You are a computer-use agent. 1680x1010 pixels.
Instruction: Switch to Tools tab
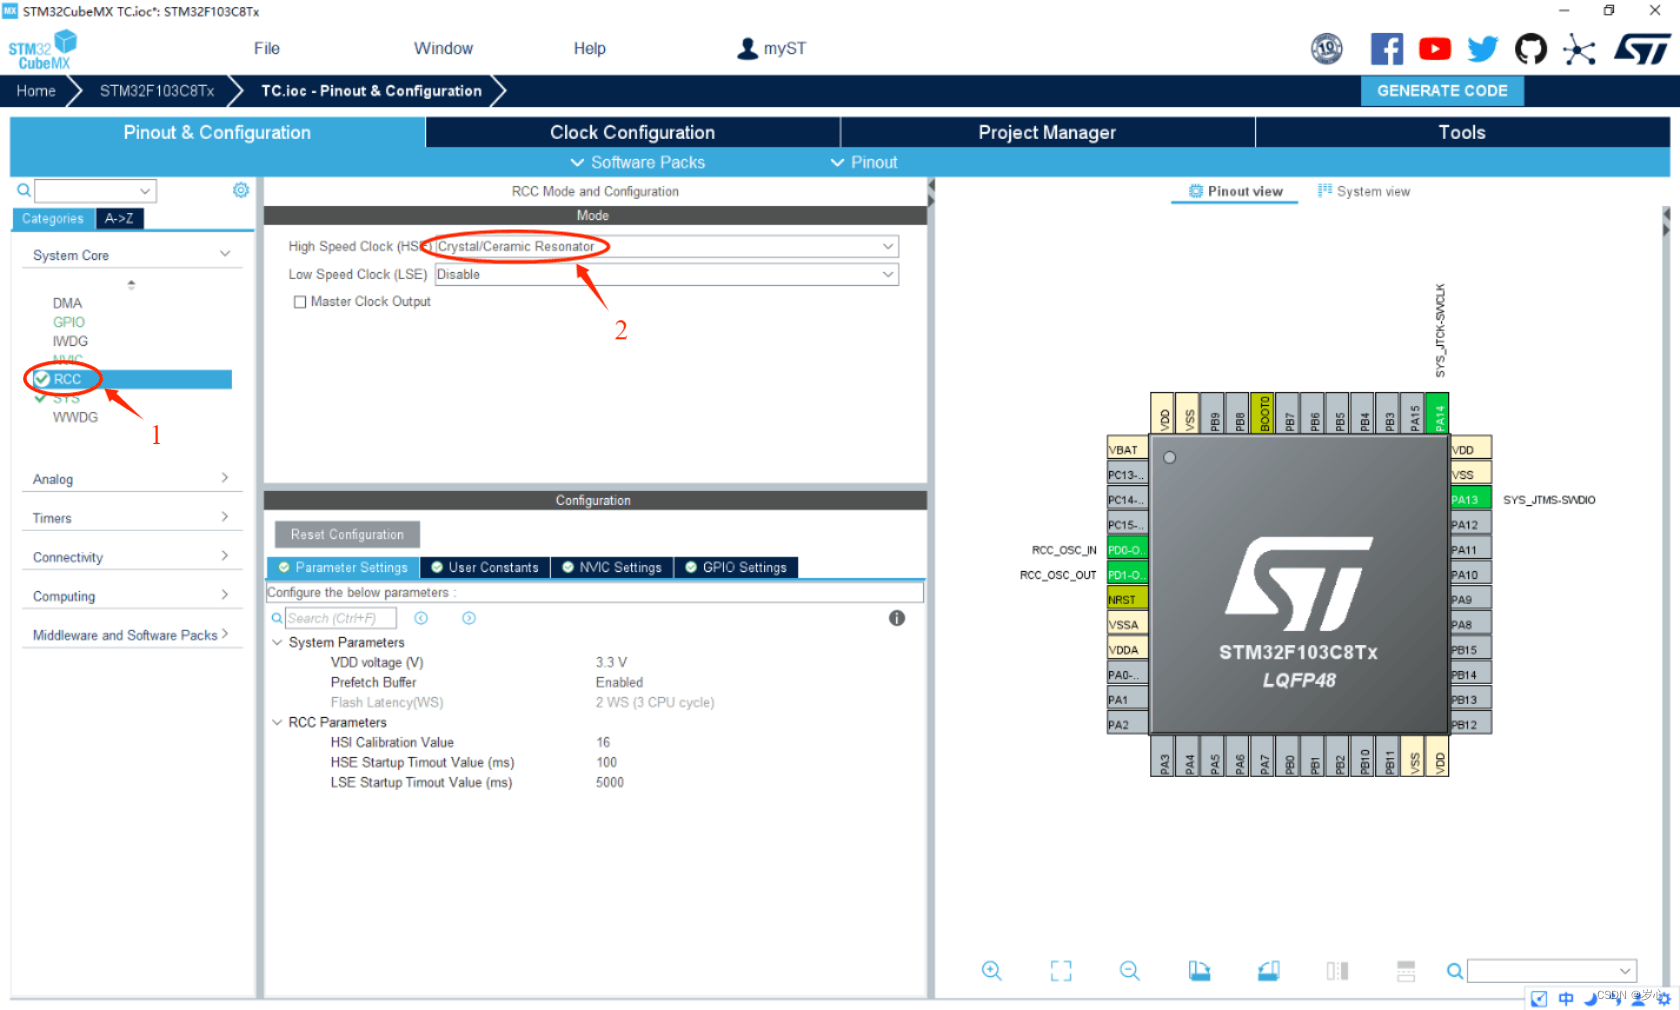click(1462, 132)
